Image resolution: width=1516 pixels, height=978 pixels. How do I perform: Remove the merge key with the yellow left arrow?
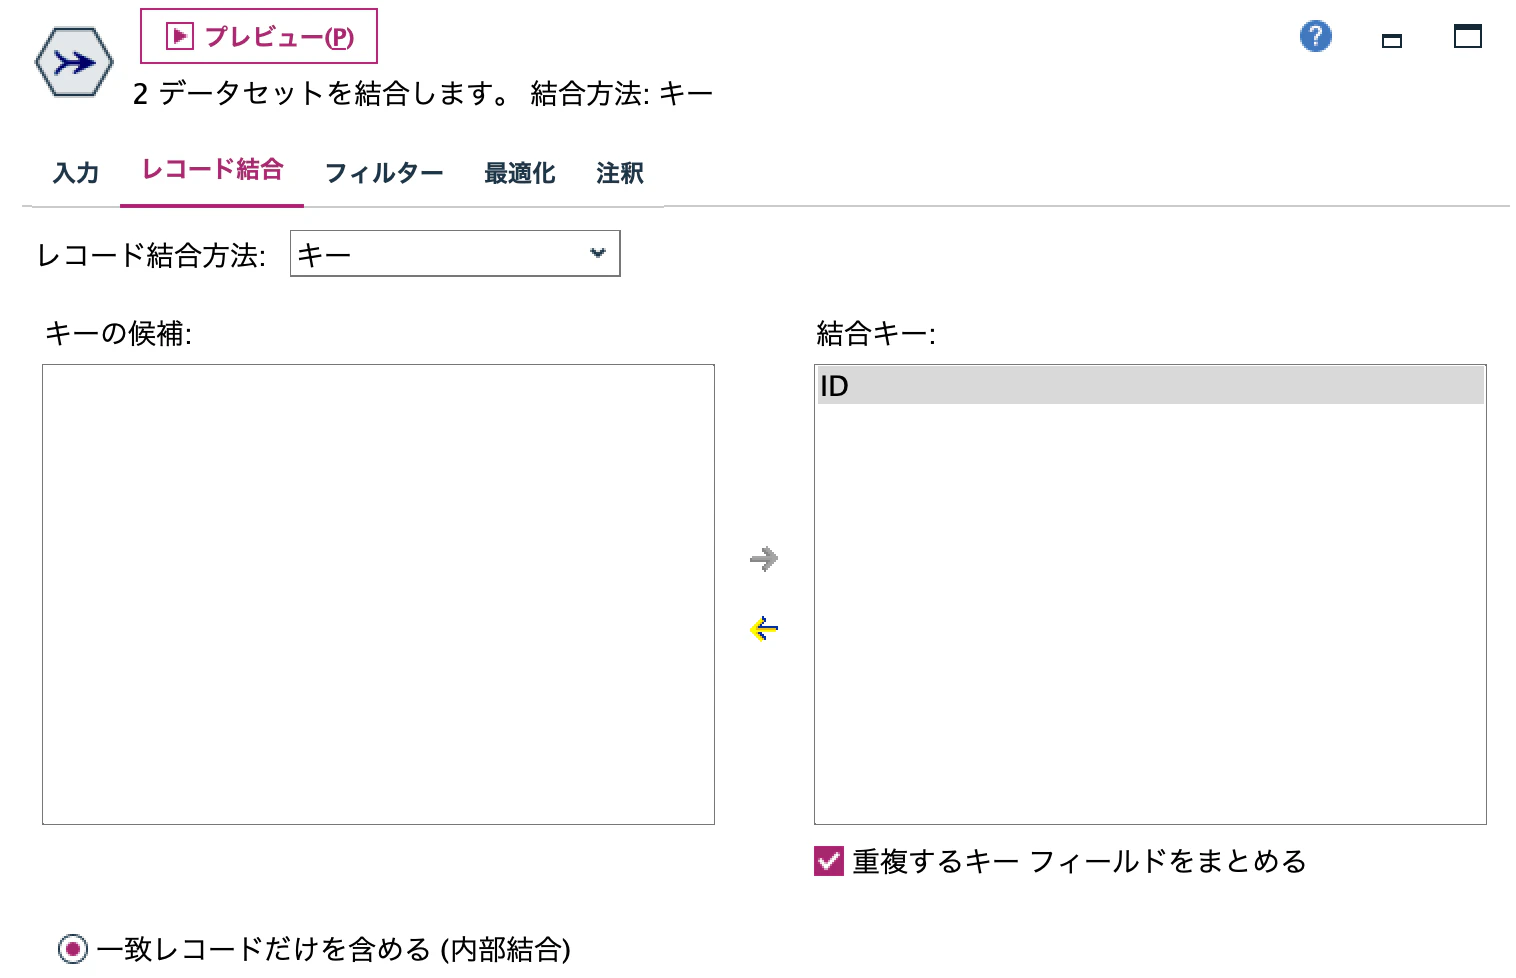tap(764, 629)
